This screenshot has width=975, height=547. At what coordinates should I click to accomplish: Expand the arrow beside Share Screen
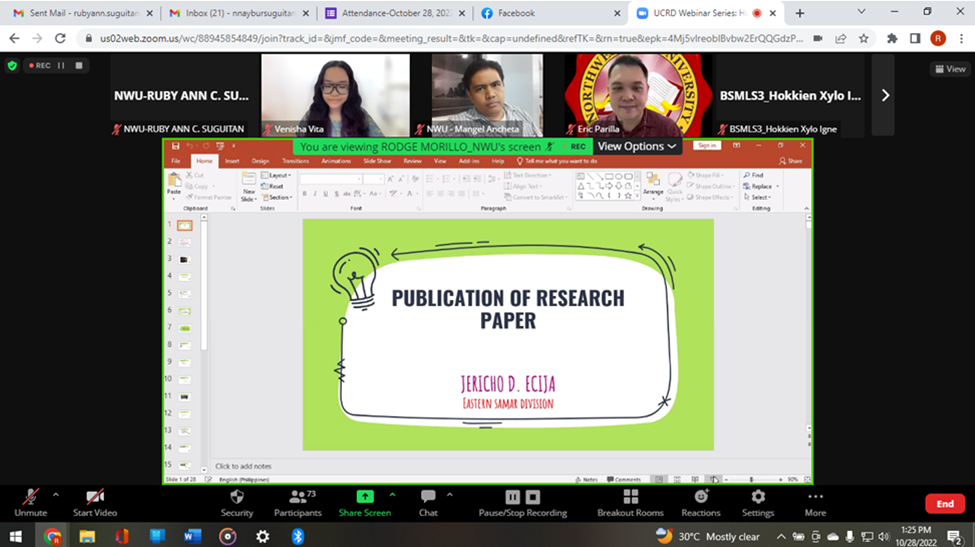(392, 494)
